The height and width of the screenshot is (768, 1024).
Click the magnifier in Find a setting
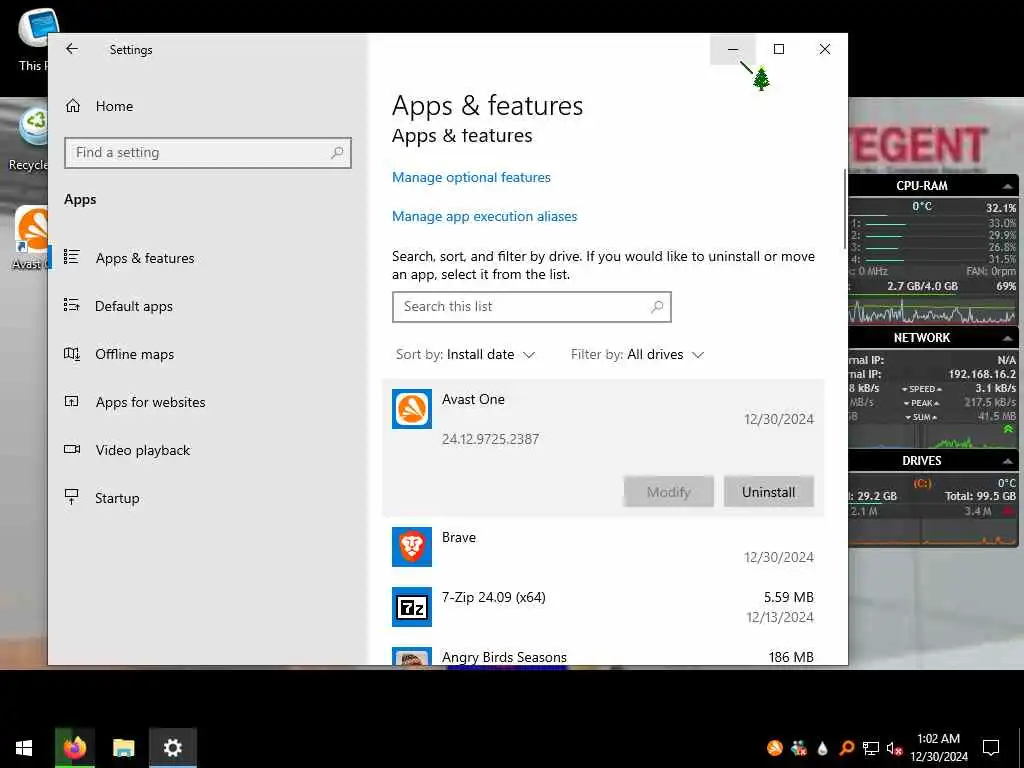tap(337, 153)
